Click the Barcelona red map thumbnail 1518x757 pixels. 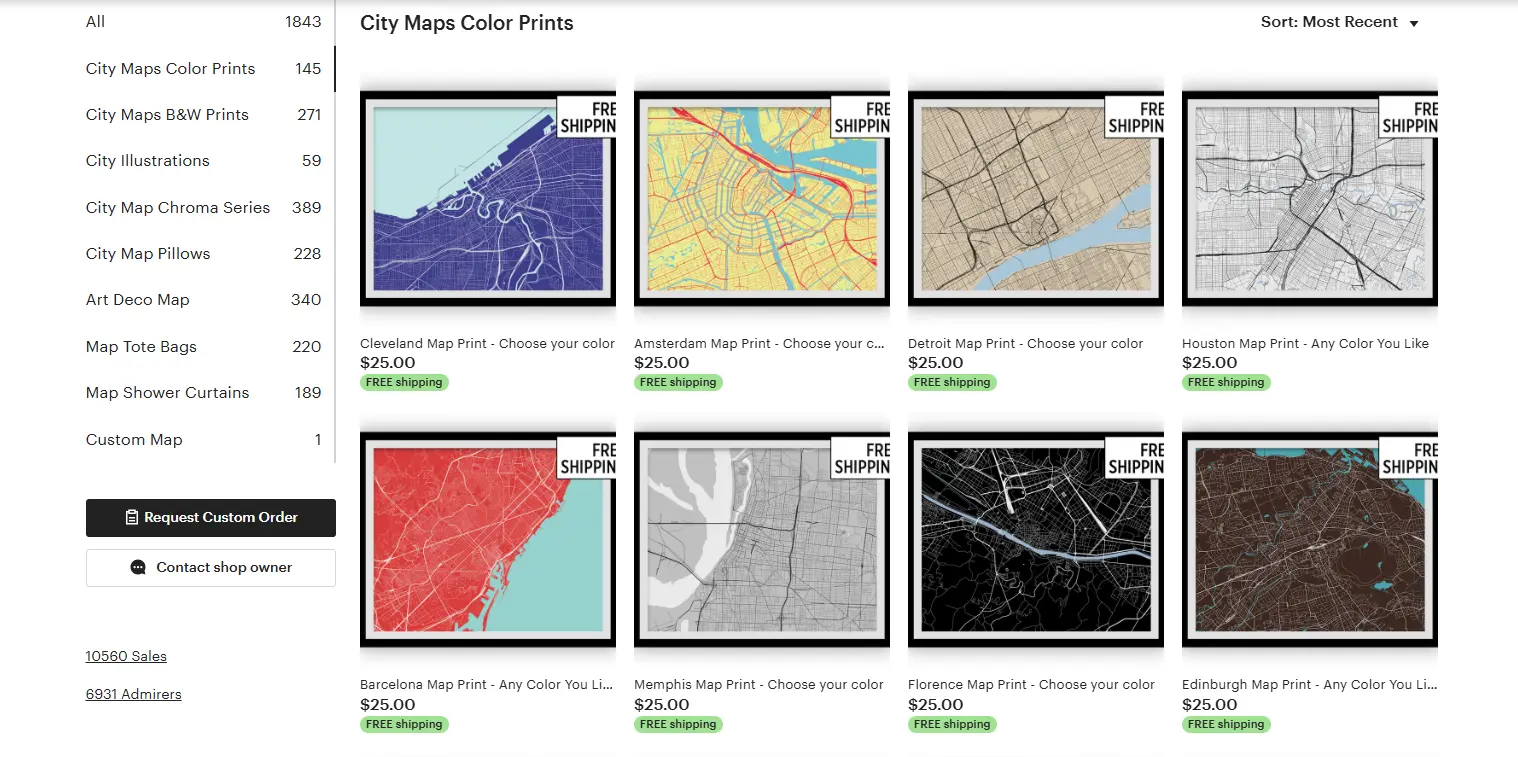[487, 538]
